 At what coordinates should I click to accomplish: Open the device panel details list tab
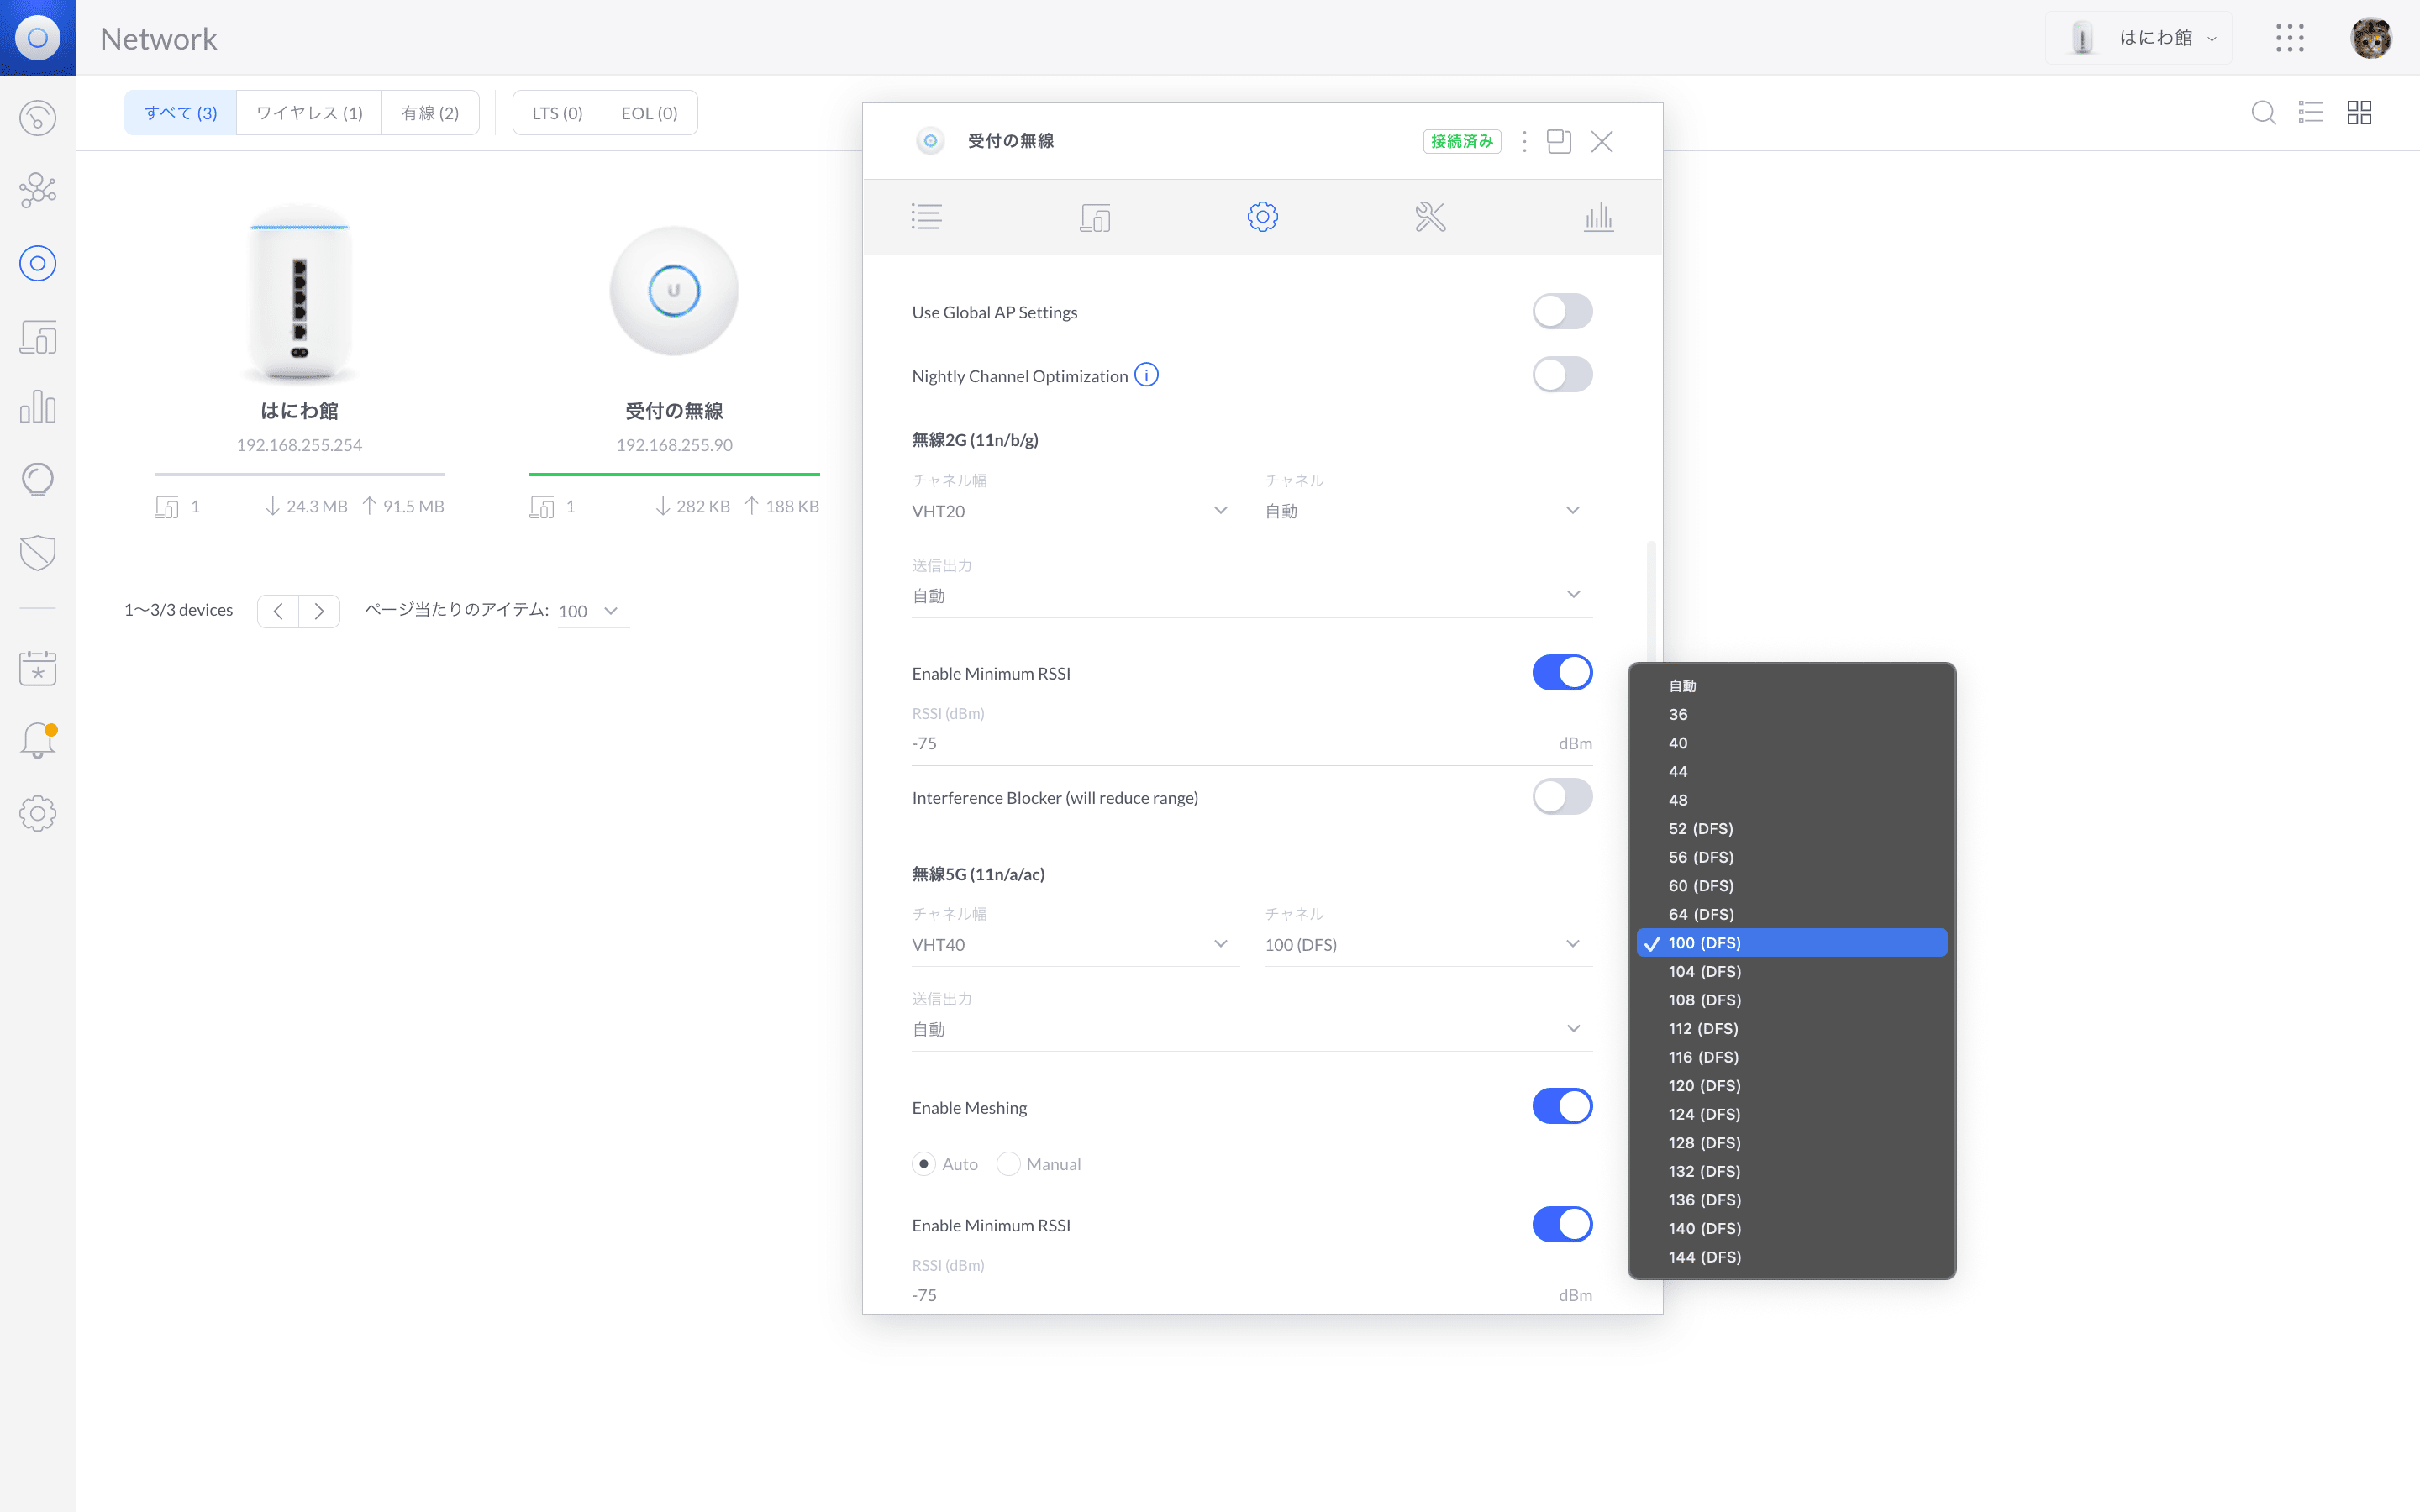tap(926, 217)
